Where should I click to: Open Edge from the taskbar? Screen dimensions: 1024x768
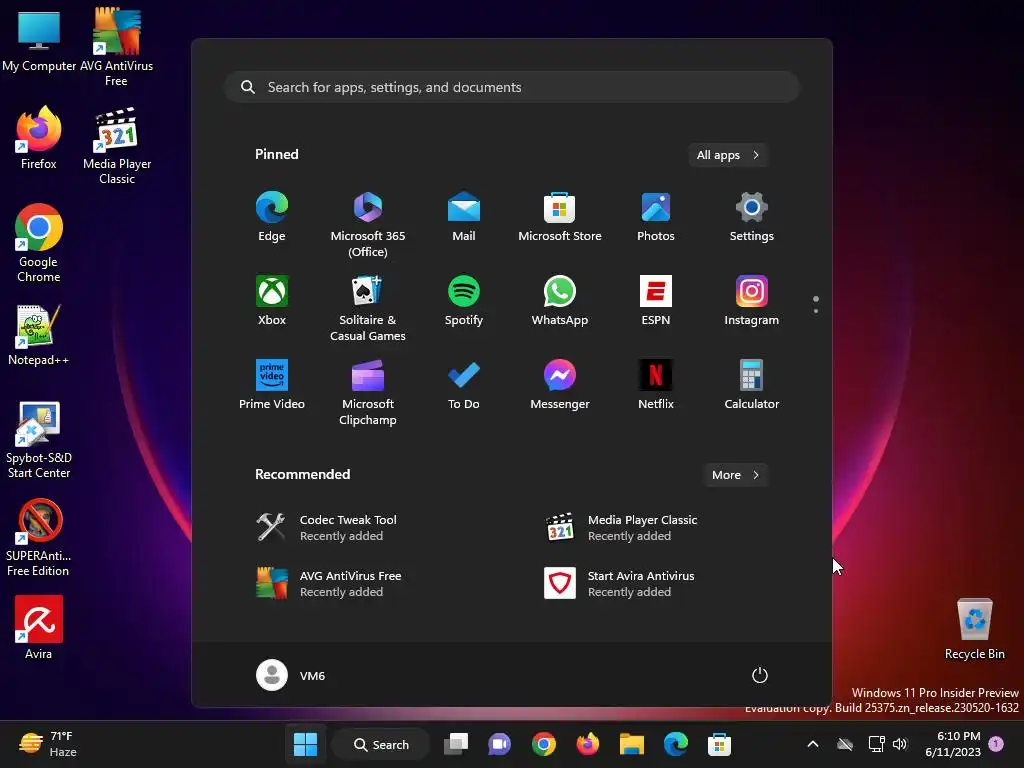point(675,744)
